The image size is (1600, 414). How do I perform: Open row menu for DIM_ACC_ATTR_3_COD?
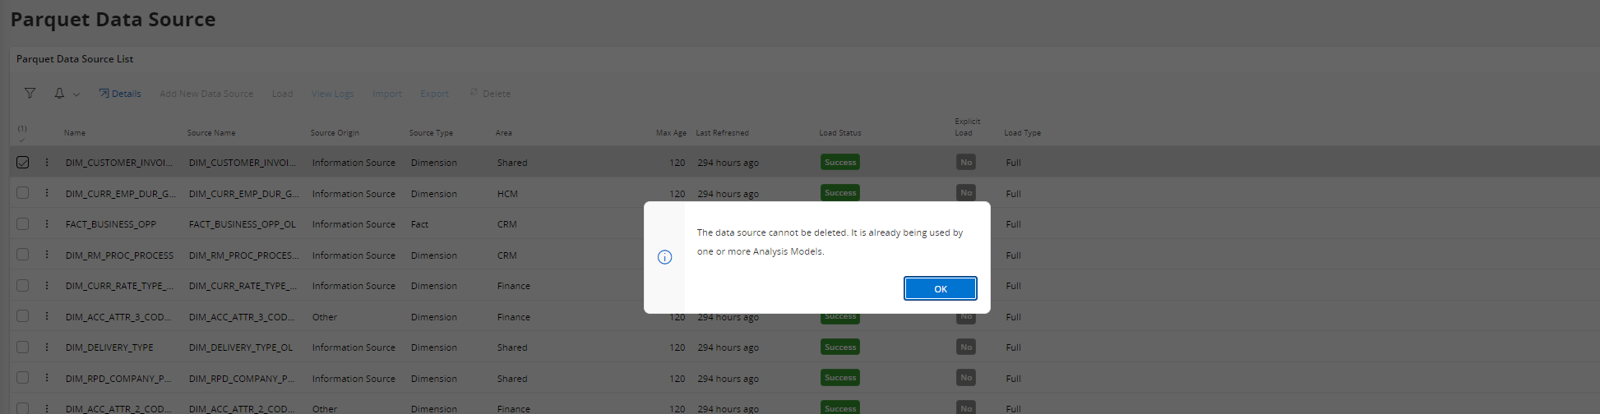pyautogui.click(x=46, y=316)
